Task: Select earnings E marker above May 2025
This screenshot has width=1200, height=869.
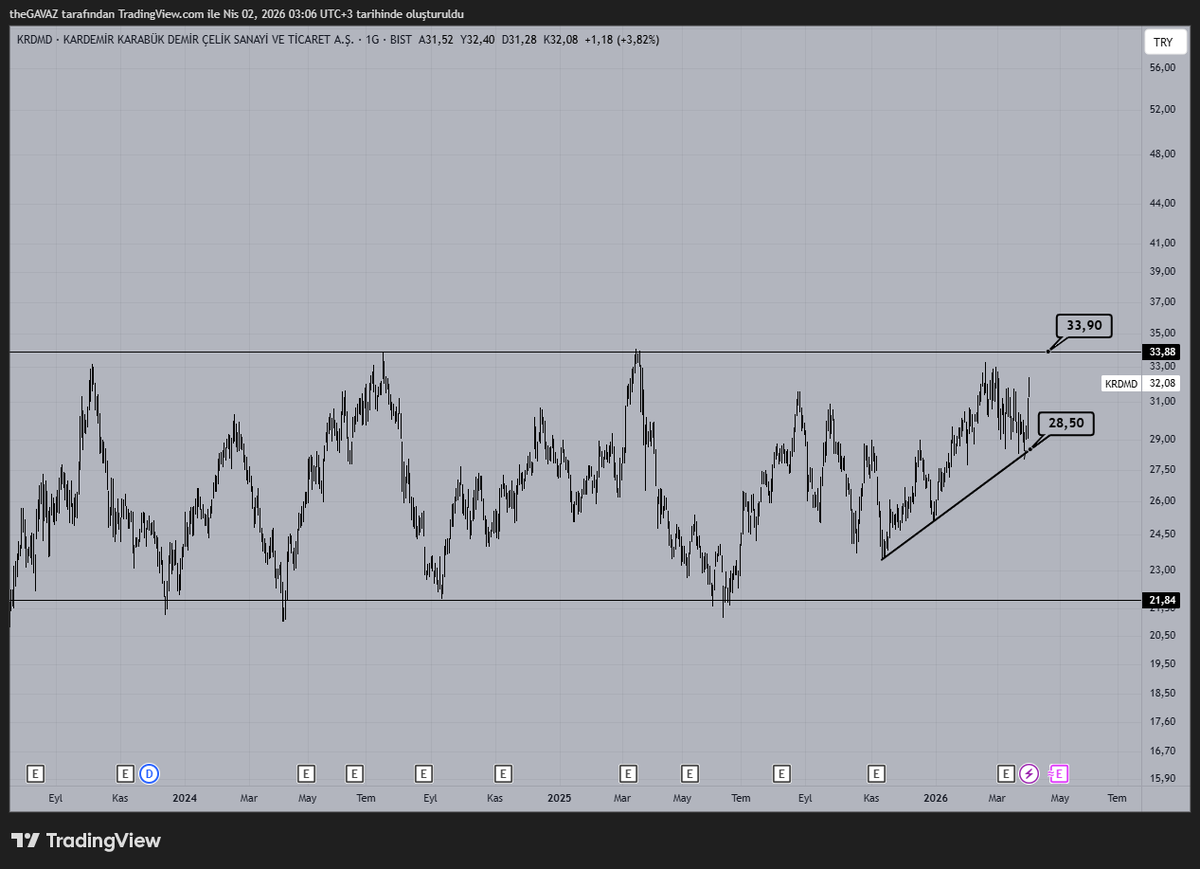Action: pos(689,773)
